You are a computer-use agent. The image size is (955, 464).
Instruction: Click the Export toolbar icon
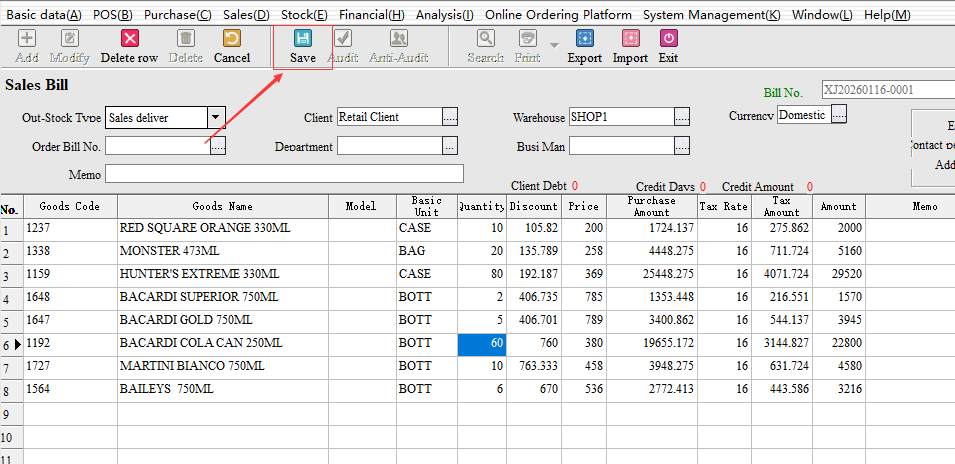pos(585,39)
